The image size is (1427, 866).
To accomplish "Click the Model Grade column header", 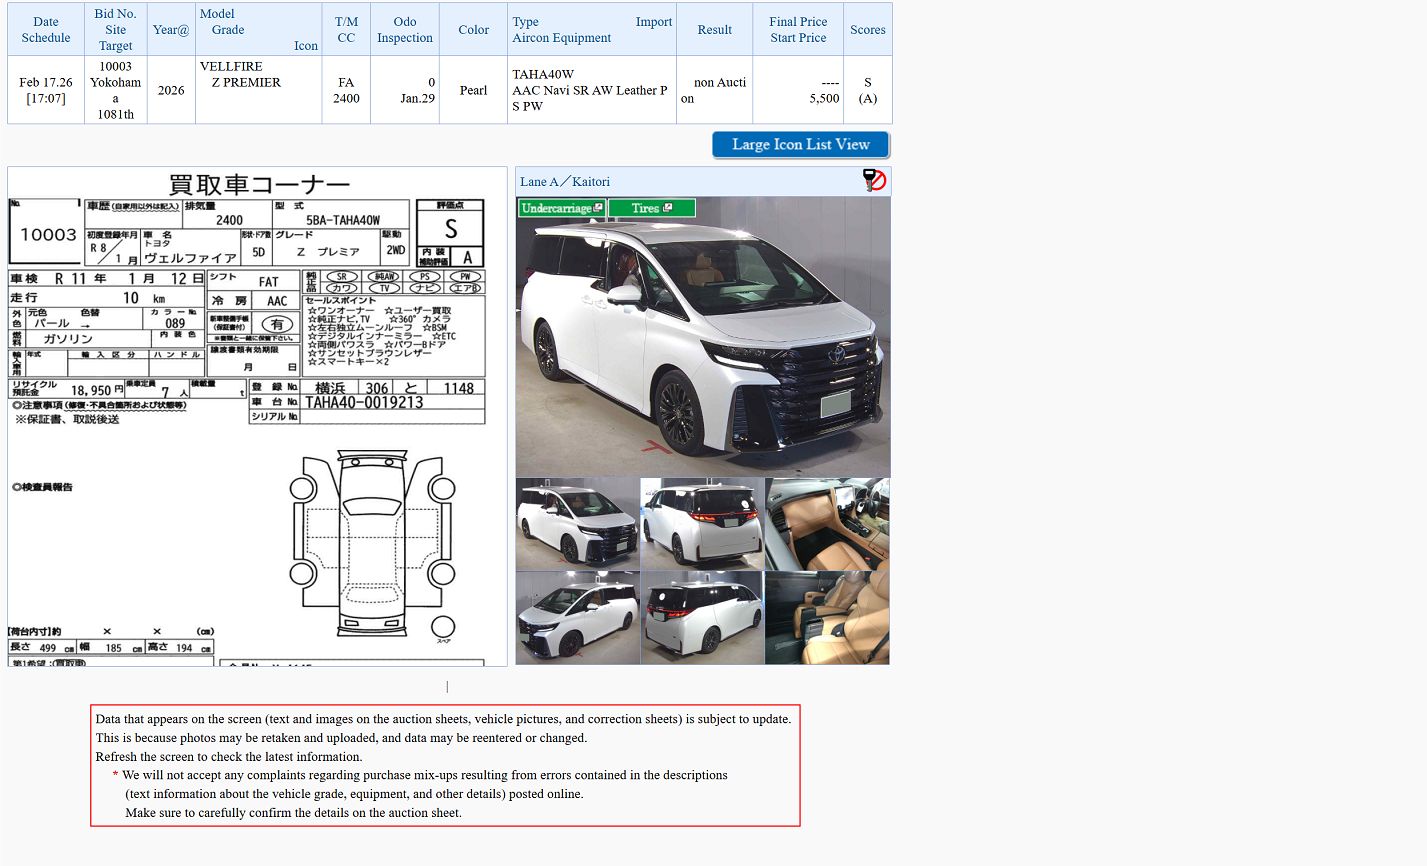I will tap(259, 30).
